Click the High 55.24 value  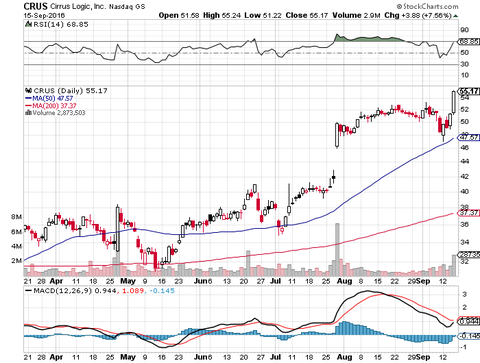coord(222,15)
